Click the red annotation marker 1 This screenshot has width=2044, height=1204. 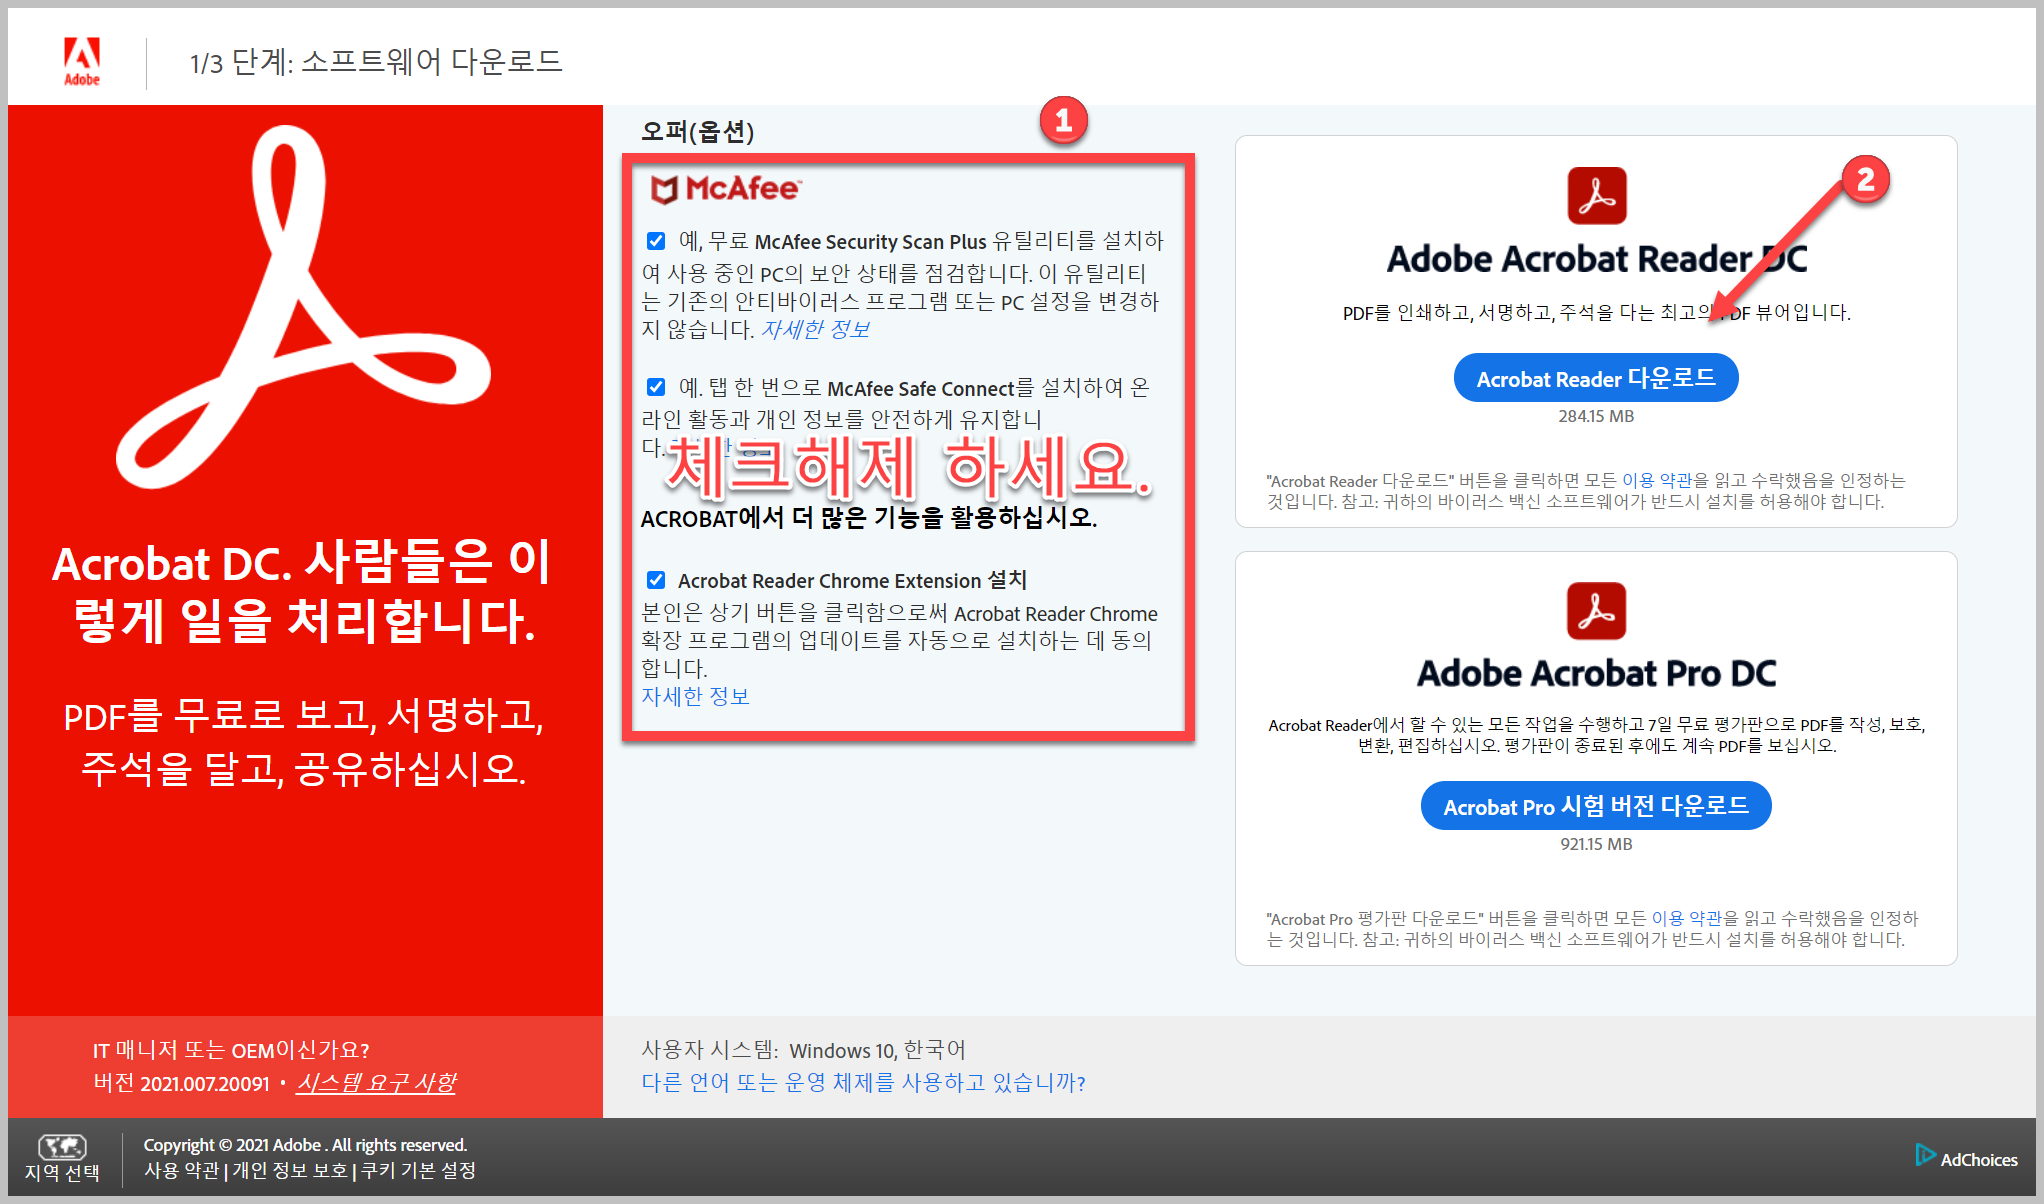coord(1063,121)
